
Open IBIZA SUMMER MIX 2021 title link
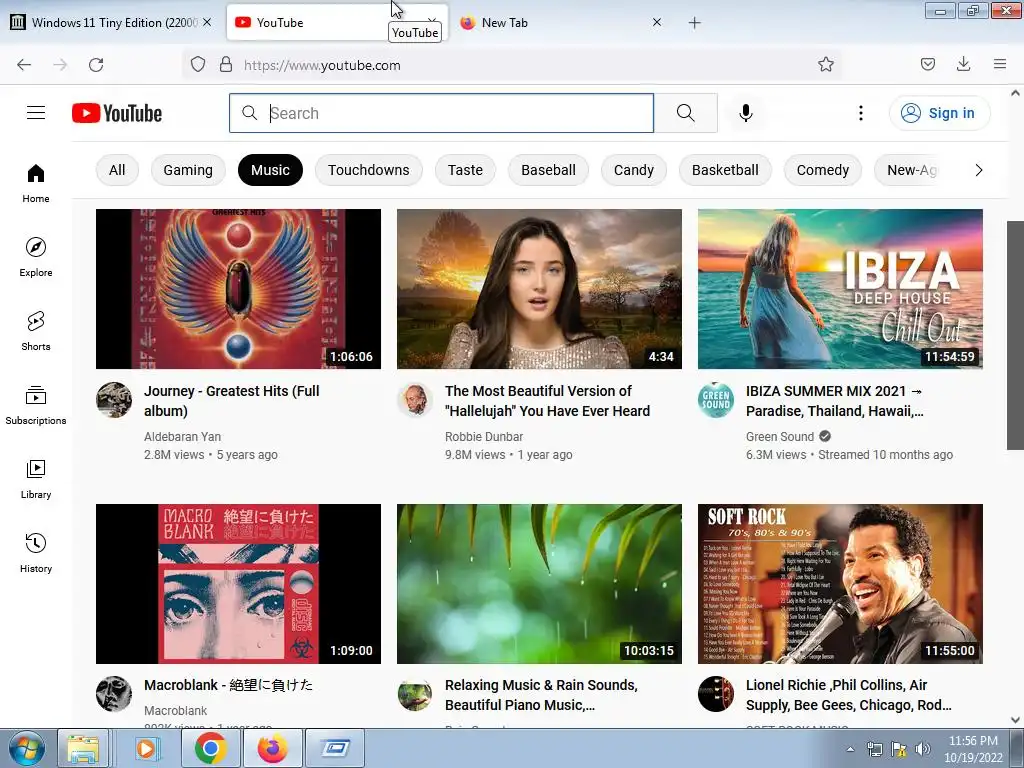pos(835,401)
